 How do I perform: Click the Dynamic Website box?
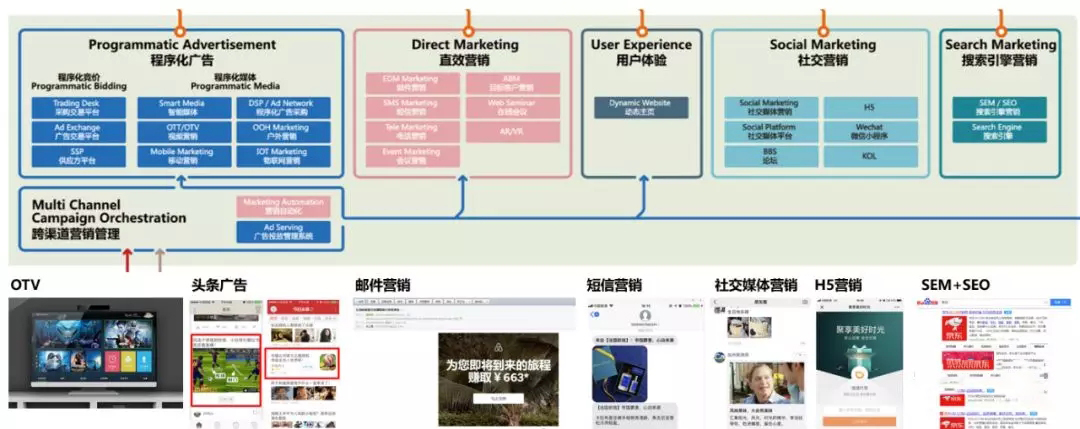click(640, 107)
